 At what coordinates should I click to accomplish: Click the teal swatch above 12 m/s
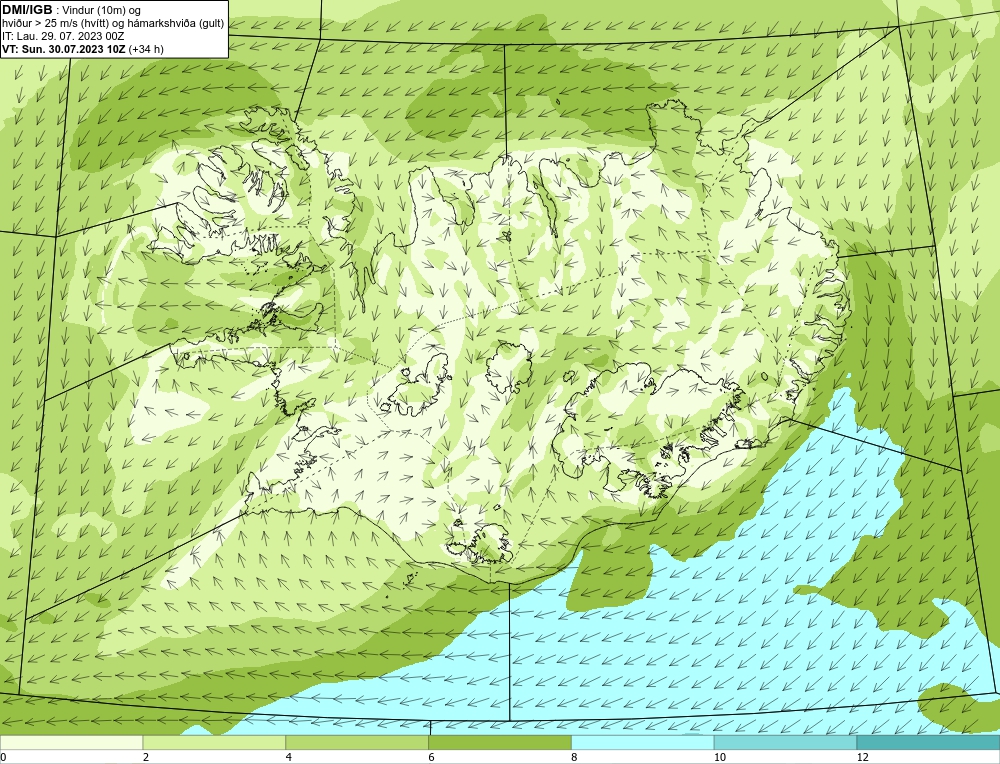[x=929, y=742]
